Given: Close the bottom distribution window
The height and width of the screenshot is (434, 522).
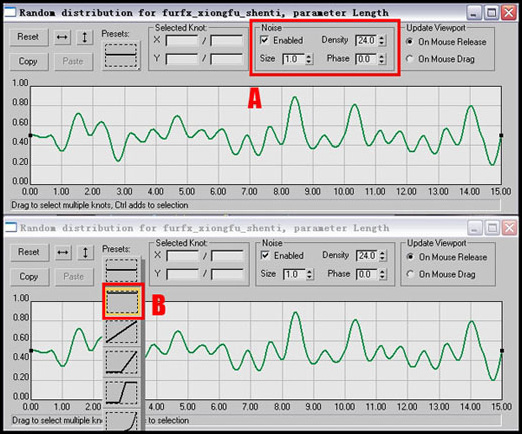Looking at the screenshot, I should 510,228.
